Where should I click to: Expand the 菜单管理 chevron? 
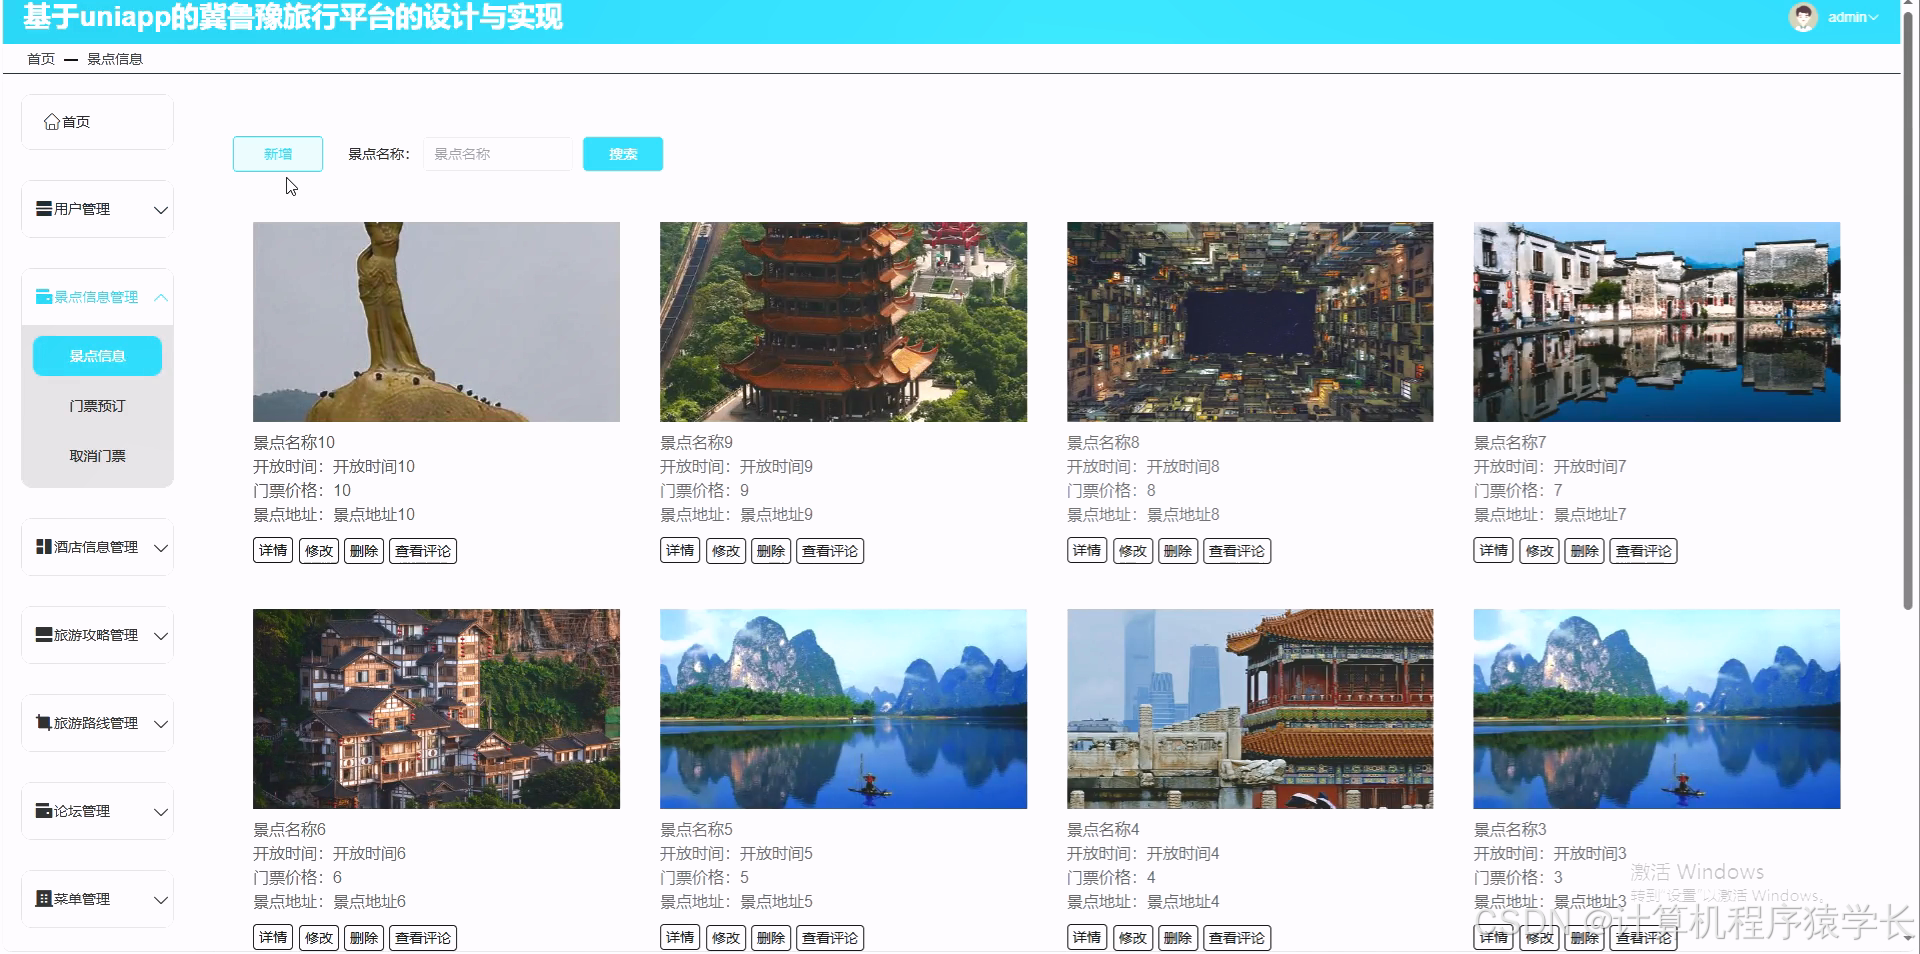coord(161,900)
